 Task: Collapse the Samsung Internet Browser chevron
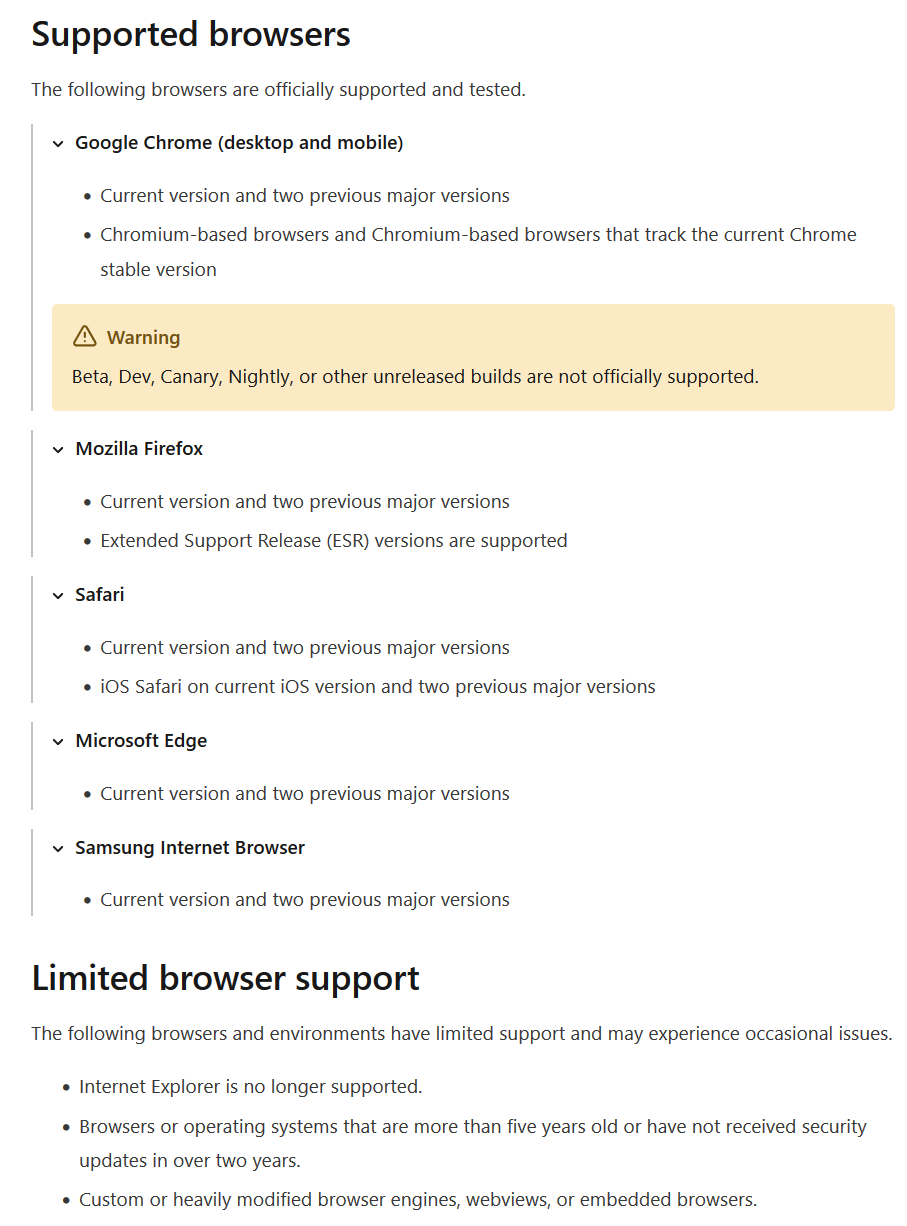[58, 849]
